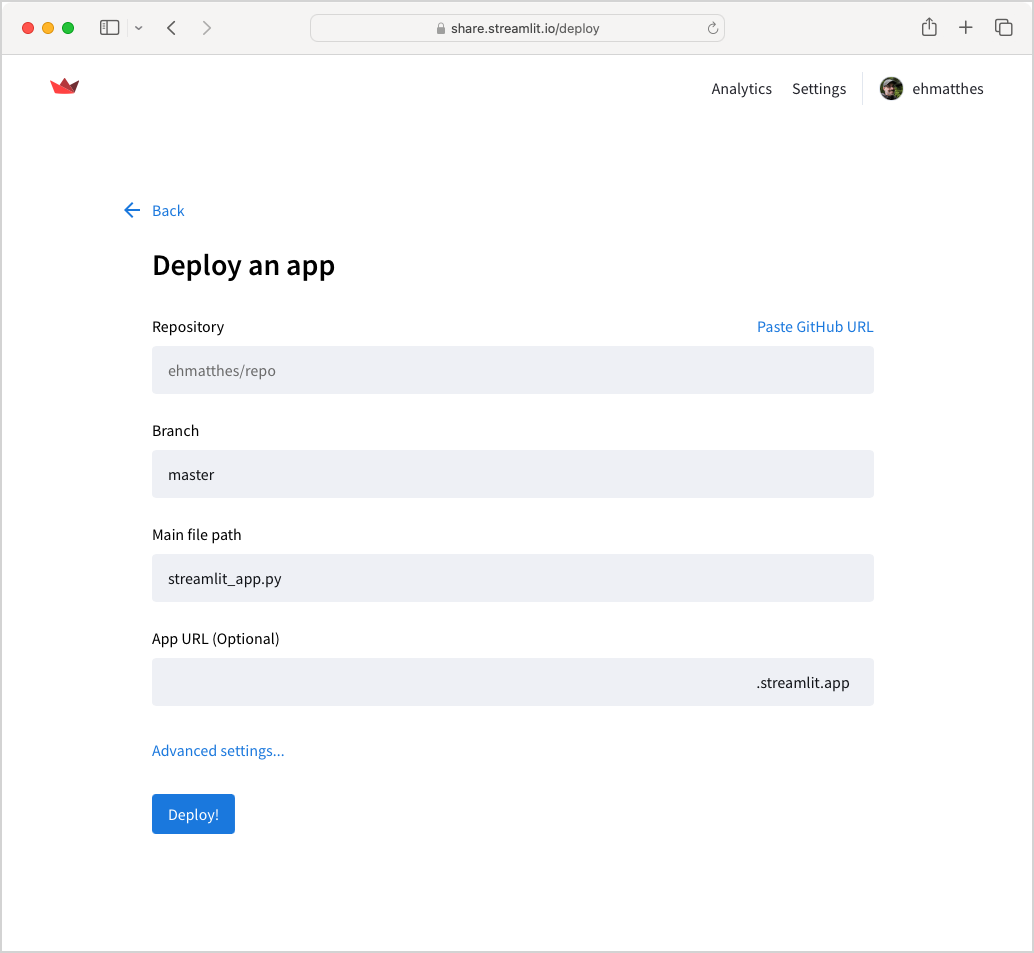Viewport: 1034px width, 953px height.
Task: Click the Deploy an app heading
Action: tap(243, 266)
